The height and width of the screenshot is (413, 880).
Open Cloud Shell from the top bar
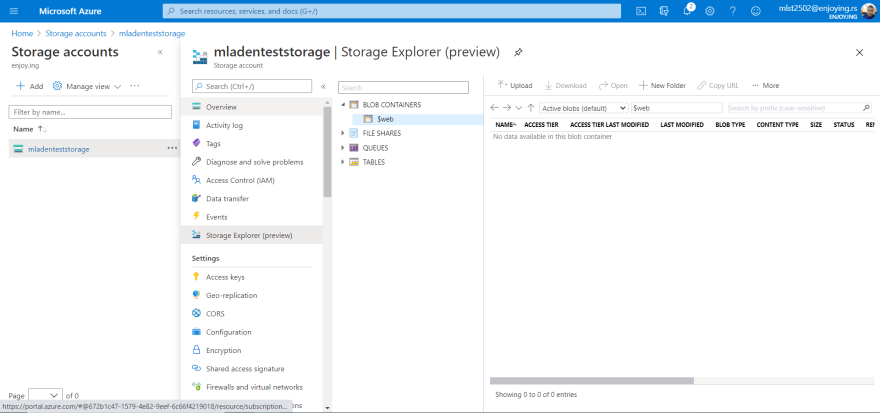click(x=641, y=11)
